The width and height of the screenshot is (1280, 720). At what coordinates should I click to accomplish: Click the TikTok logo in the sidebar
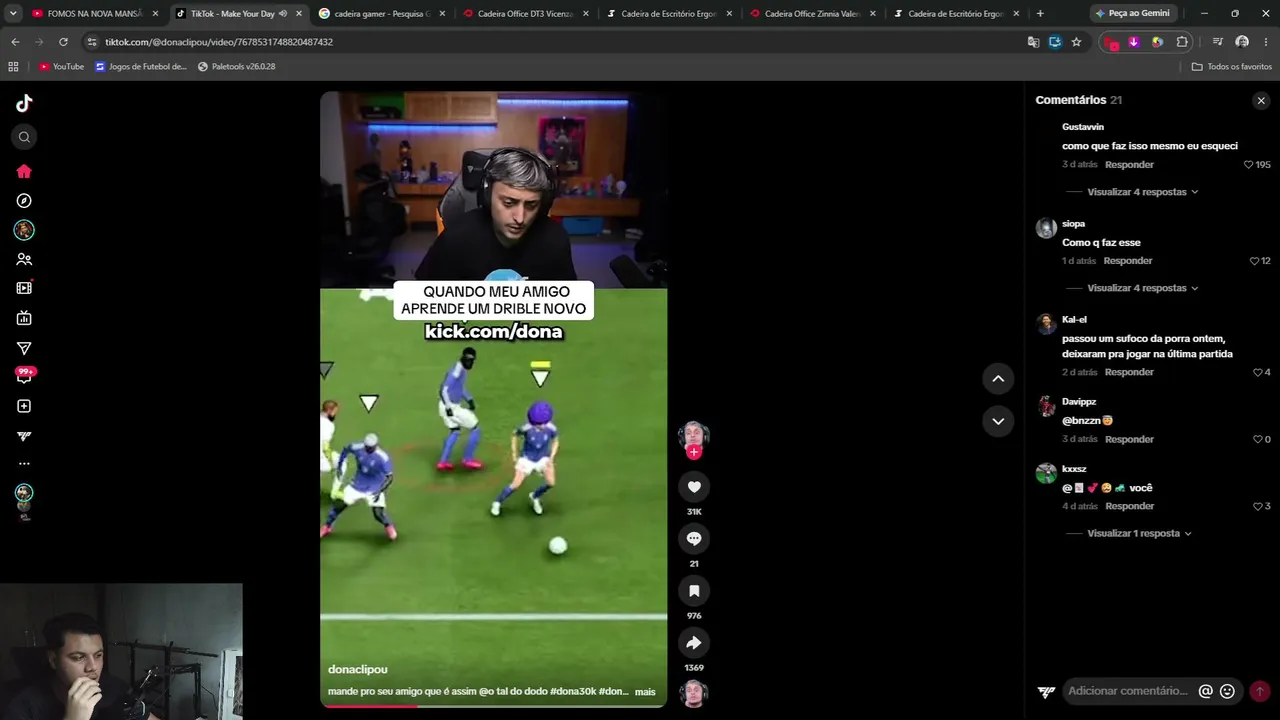(24, 103)
